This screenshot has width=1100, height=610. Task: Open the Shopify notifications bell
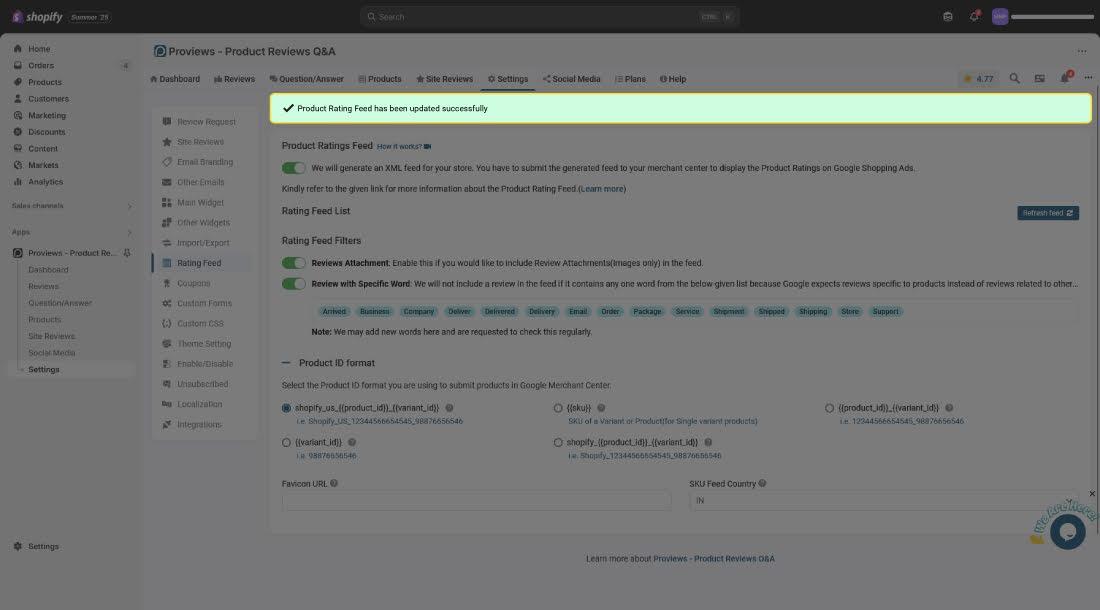pos(974,17)
